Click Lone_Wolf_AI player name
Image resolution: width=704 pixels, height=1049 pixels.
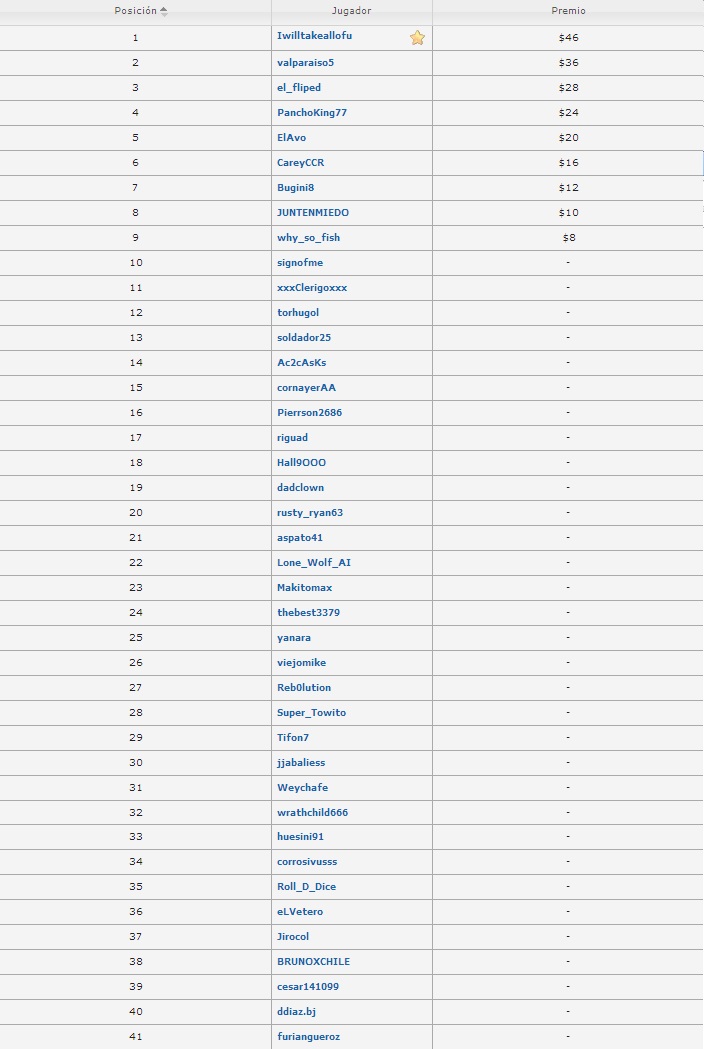pos(313,562)
